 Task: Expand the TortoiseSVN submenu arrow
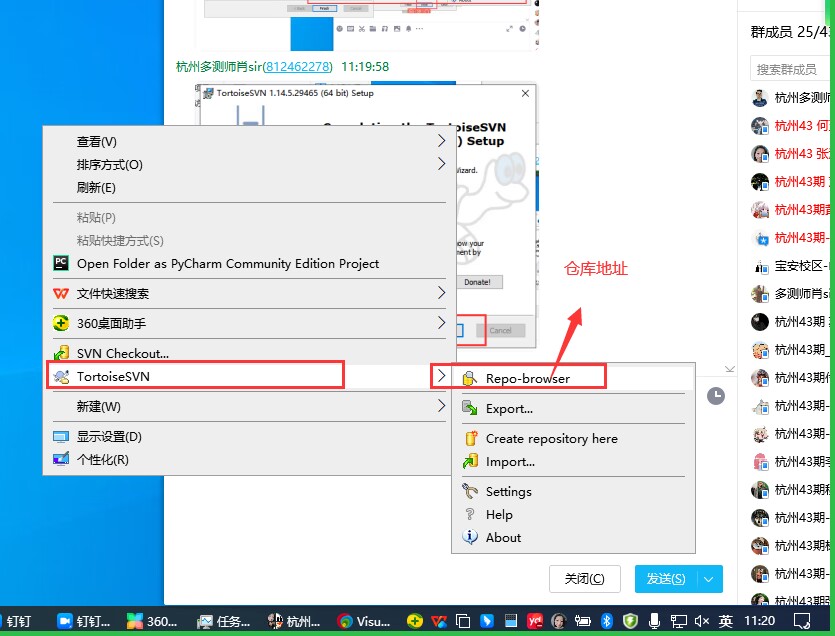click(441, 376)
